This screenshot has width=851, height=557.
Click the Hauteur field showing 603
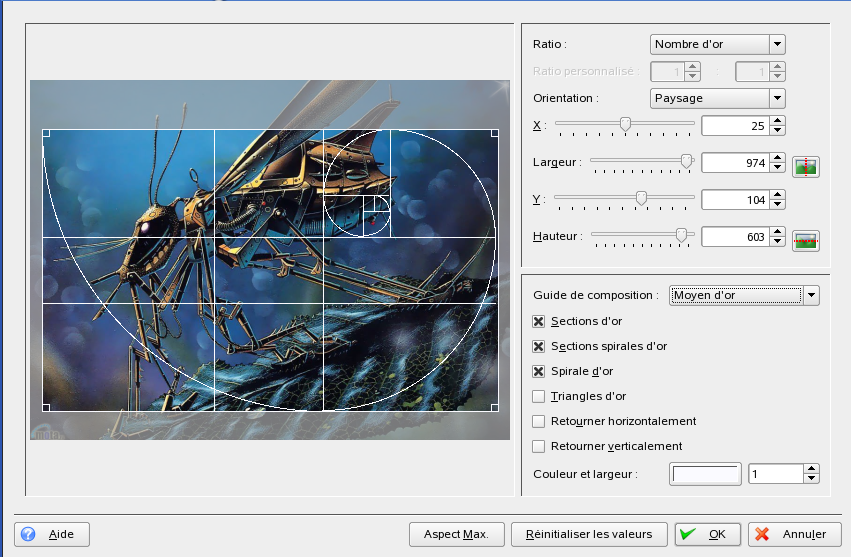point(735,237)
